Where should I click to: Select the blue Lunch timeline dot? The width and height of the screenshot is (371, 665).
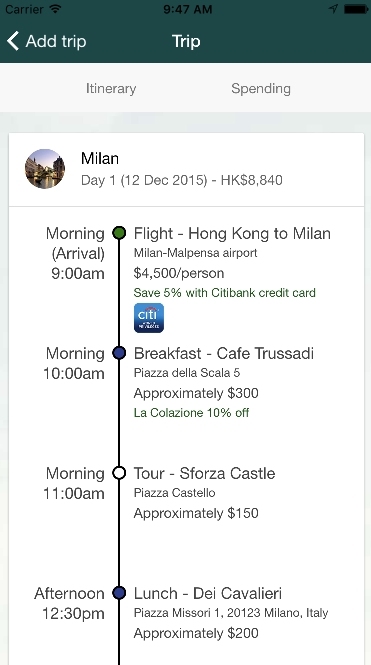[119, 593]
